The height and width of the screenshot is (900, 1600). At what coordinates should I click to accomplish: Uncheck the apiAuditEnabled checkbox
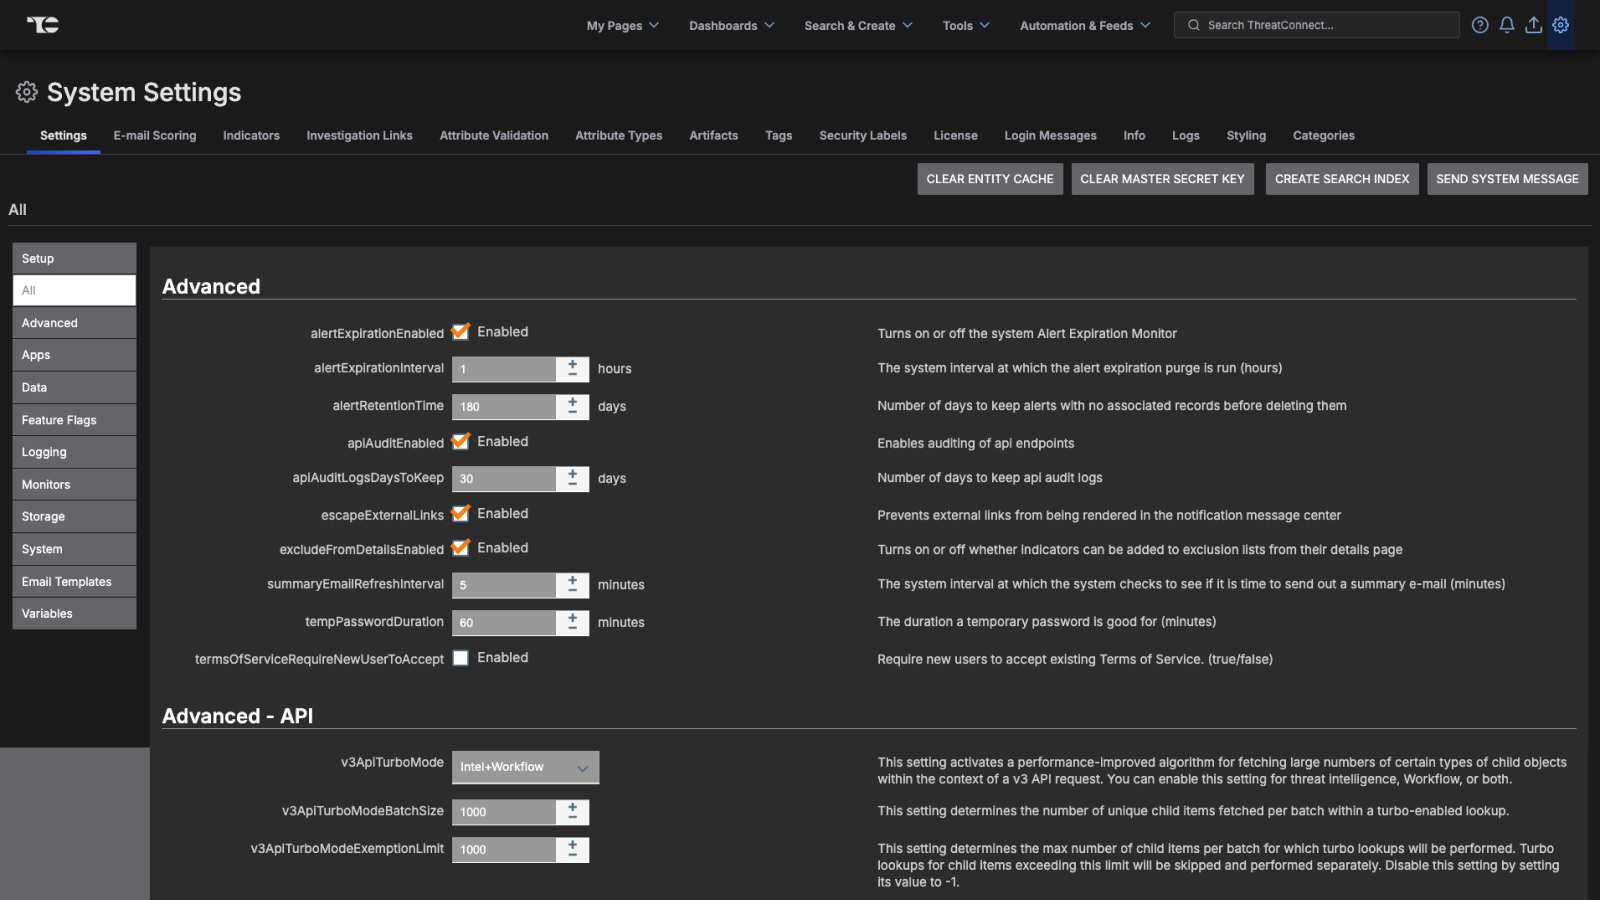(x=460, y=441)
